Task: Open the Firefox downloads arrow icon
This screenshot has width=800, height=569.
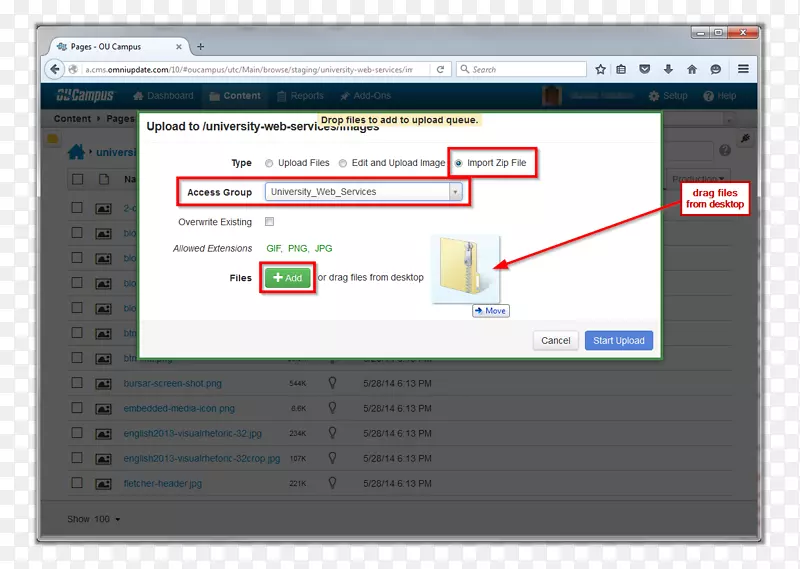Action: click(667, 70)
